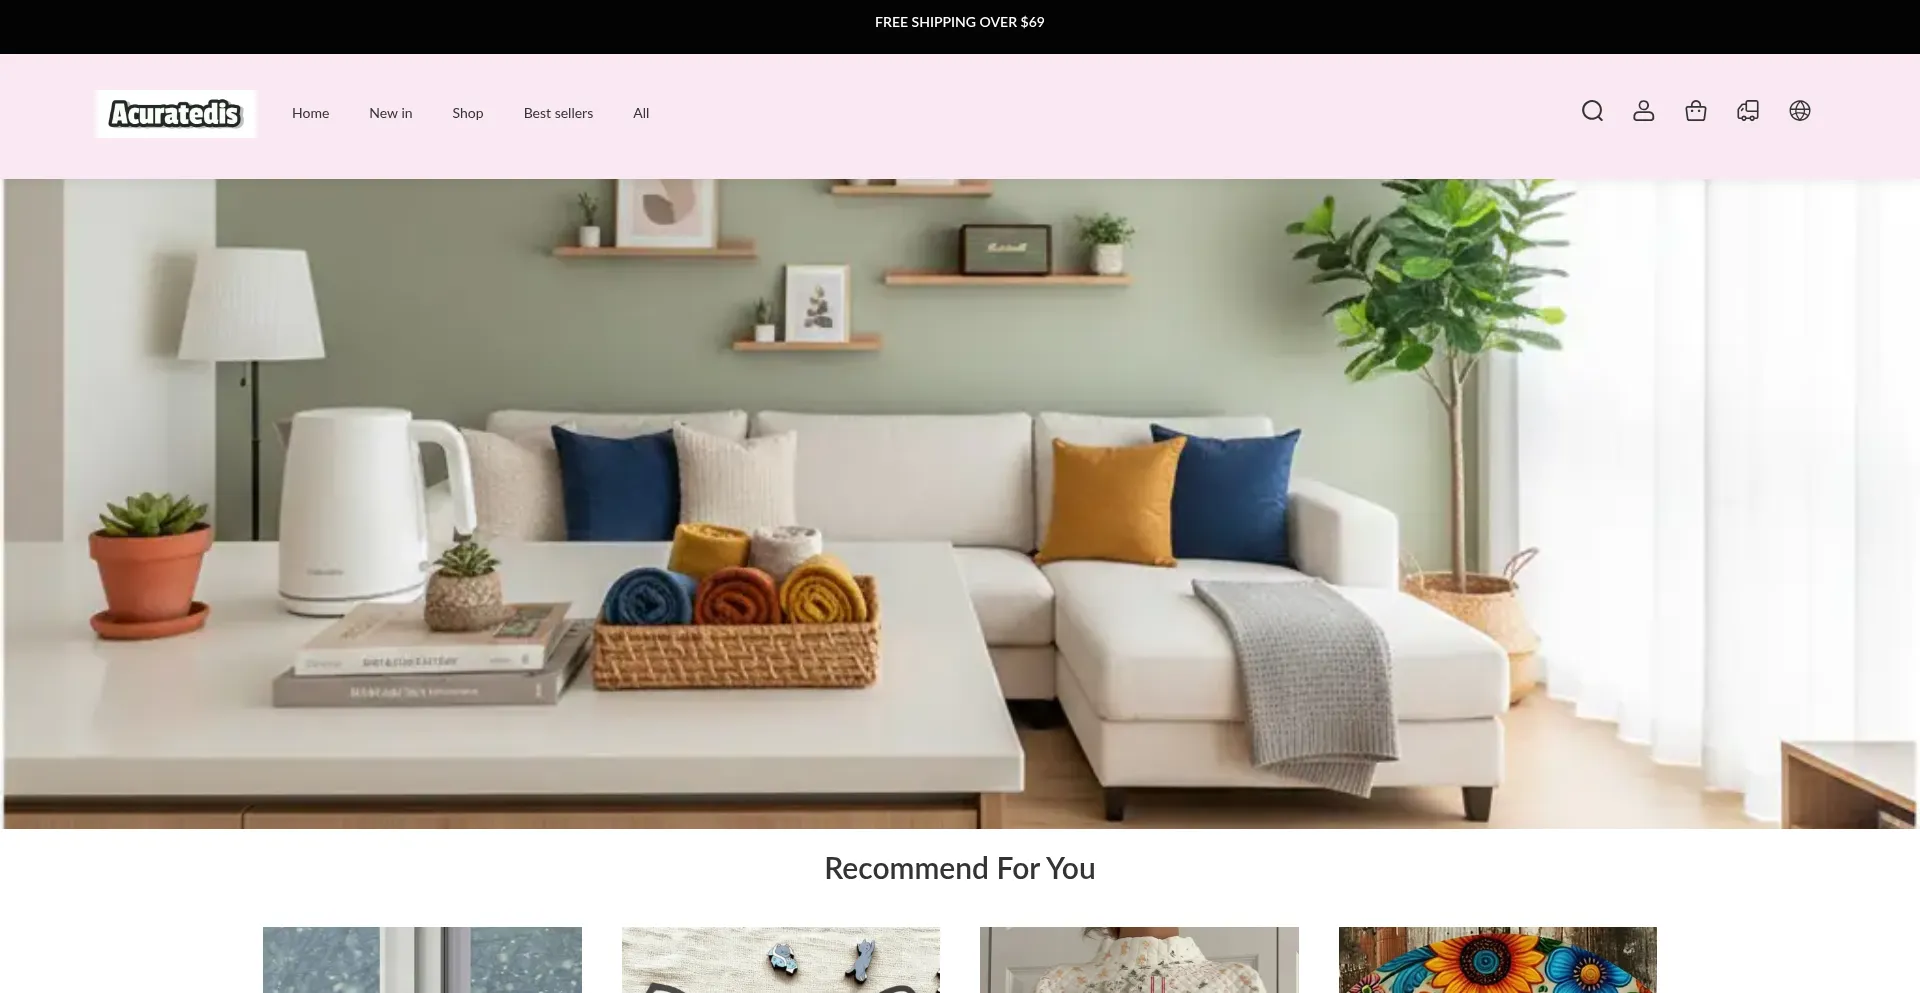Open the search magnifier icon
1920x993 pixels.
click(x=1592, y=111)
